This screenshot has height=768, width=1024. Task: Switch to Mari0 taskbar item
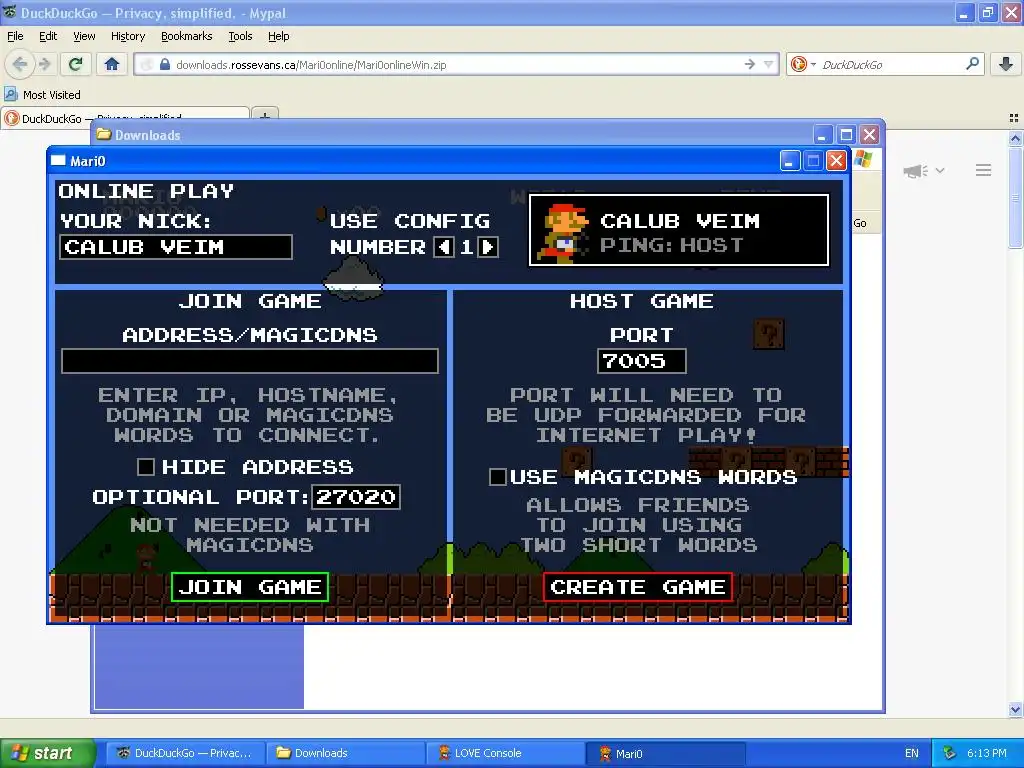(x=665, y=753)
